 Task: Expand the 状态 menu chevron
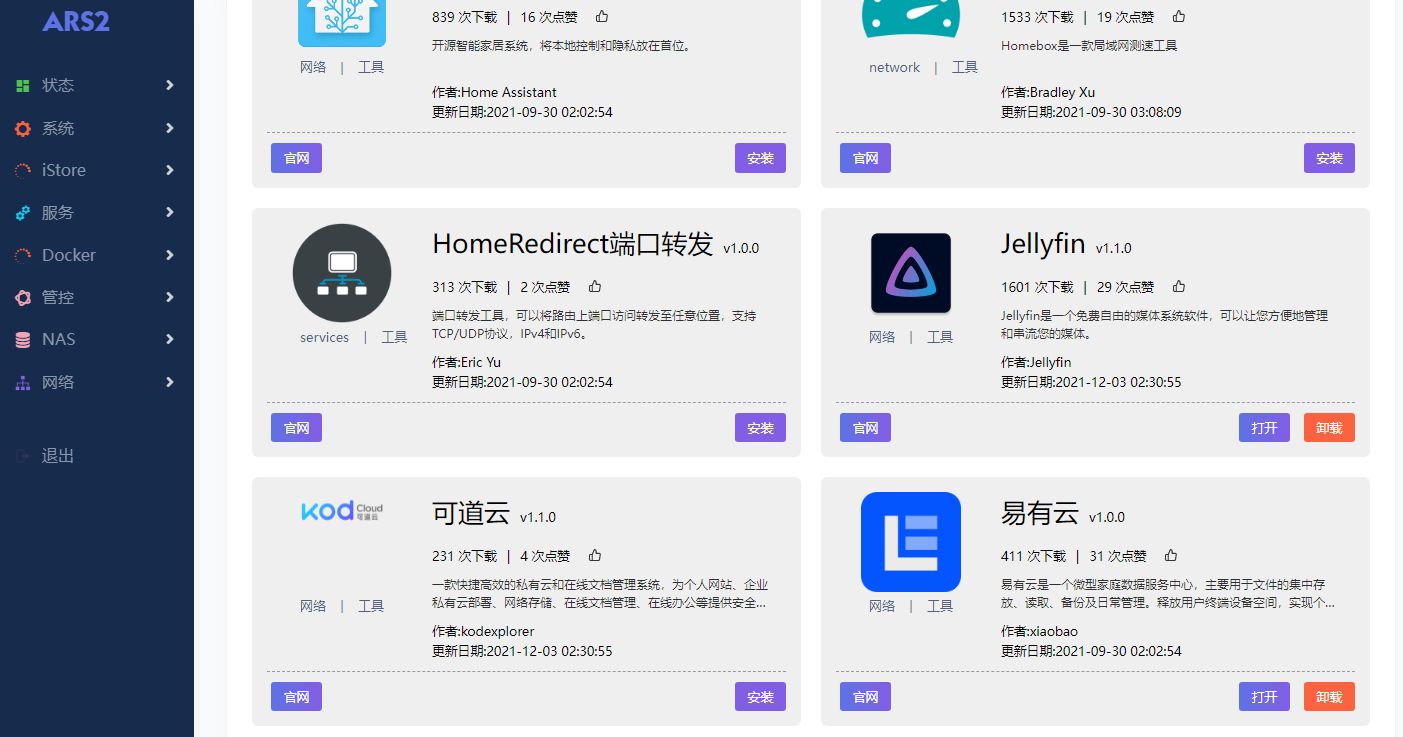(x=170, y=85)
